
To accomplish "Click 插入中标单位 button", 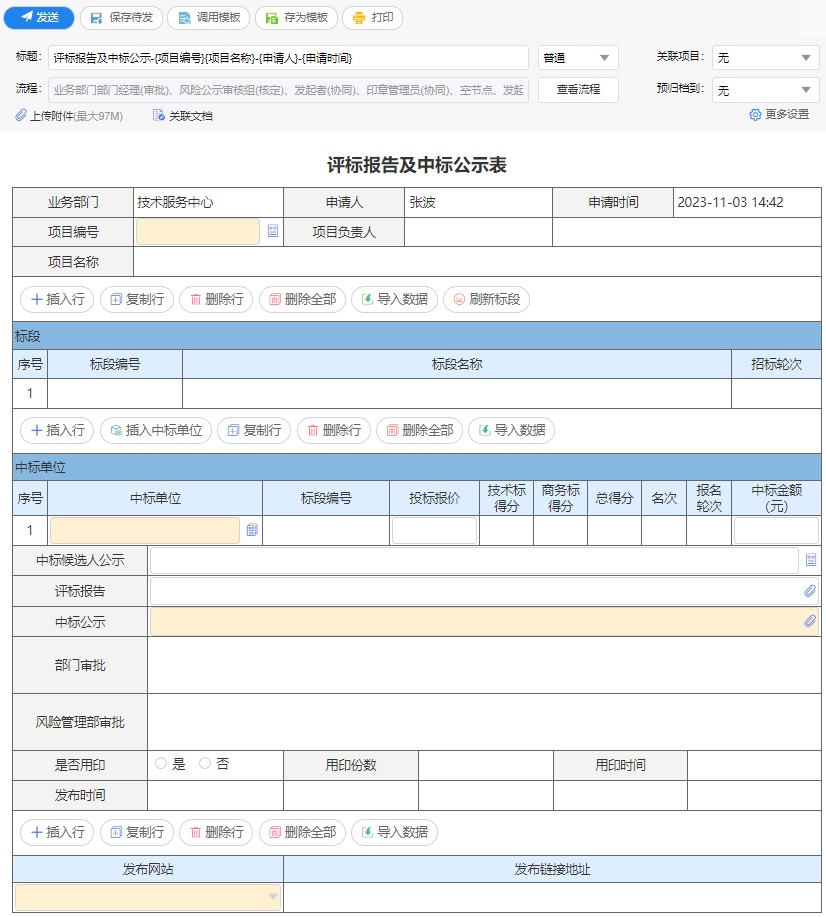I will pos(156,430).
